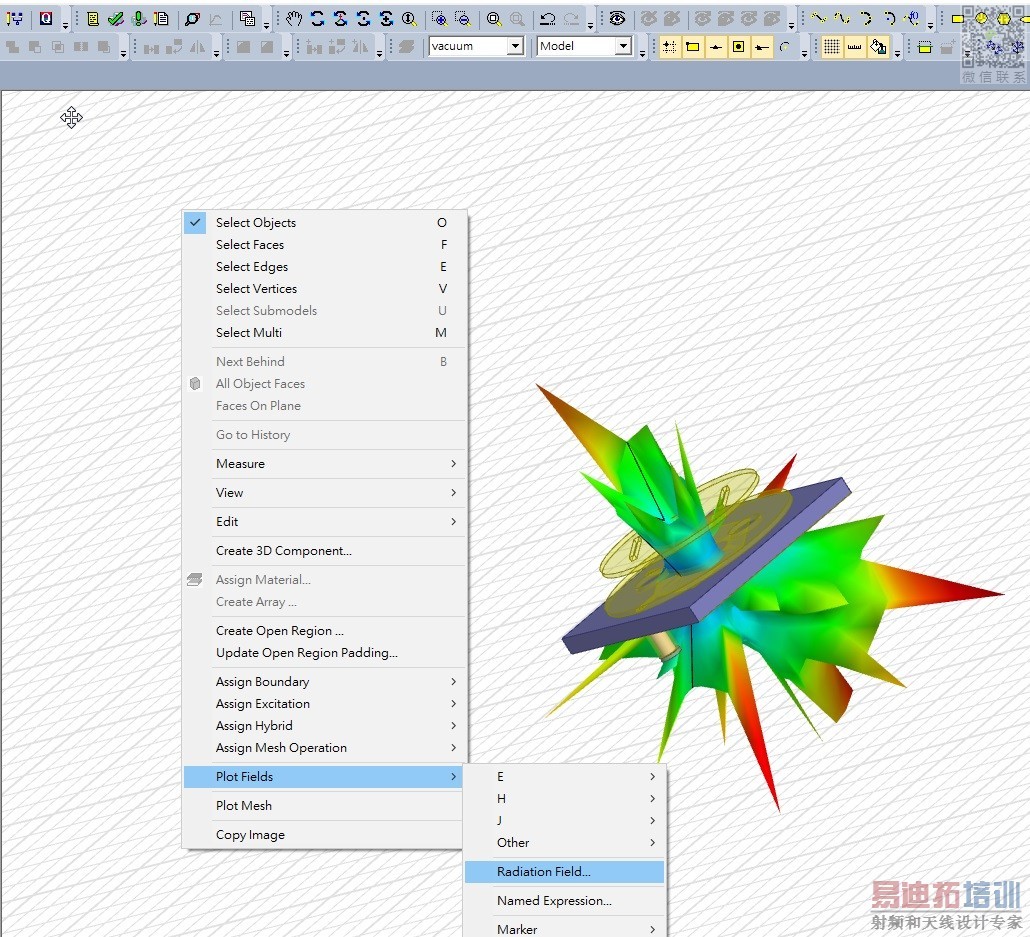Click Create Open Region ... entry
This screenshot has width=1030, height=937.
coord(324,631)
